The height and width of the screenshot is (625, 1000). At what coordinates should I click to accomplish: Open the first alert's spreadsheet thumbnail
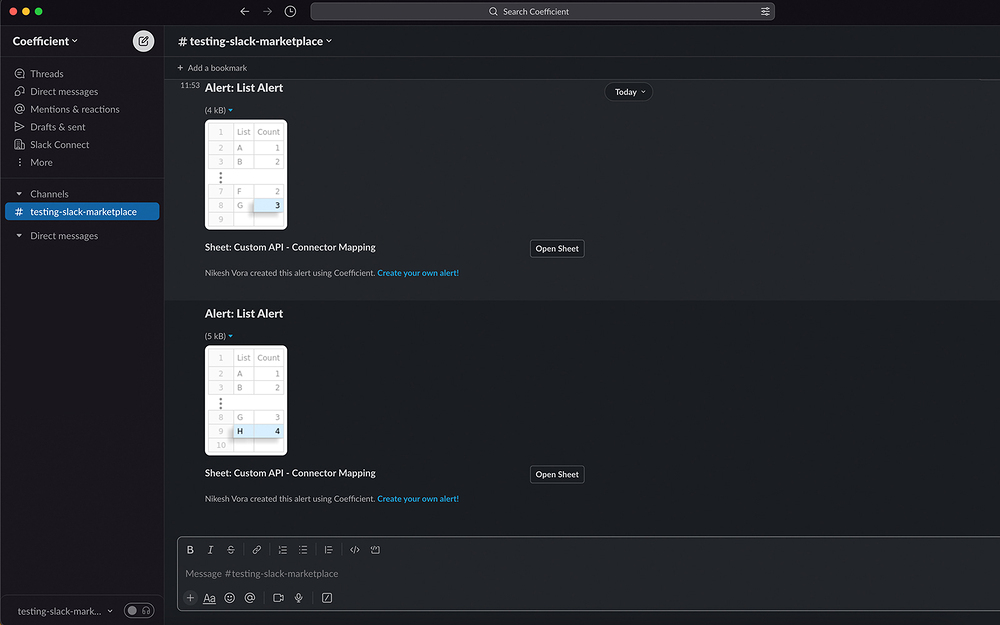click(x=246, y=175)
